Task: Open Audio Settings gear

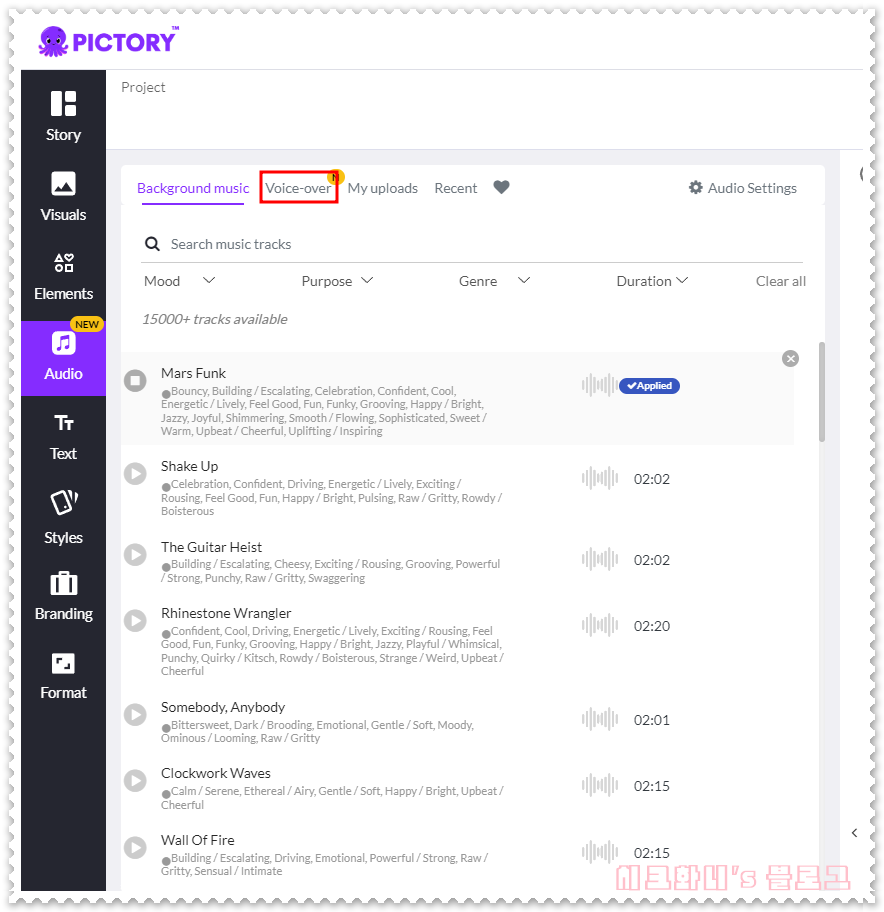Action: tap(743, 188)
